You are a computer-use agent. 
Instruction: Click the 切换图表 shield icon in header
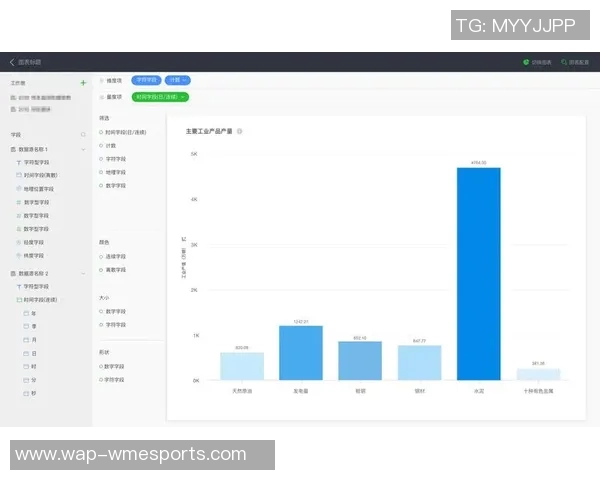click(527, 62)
